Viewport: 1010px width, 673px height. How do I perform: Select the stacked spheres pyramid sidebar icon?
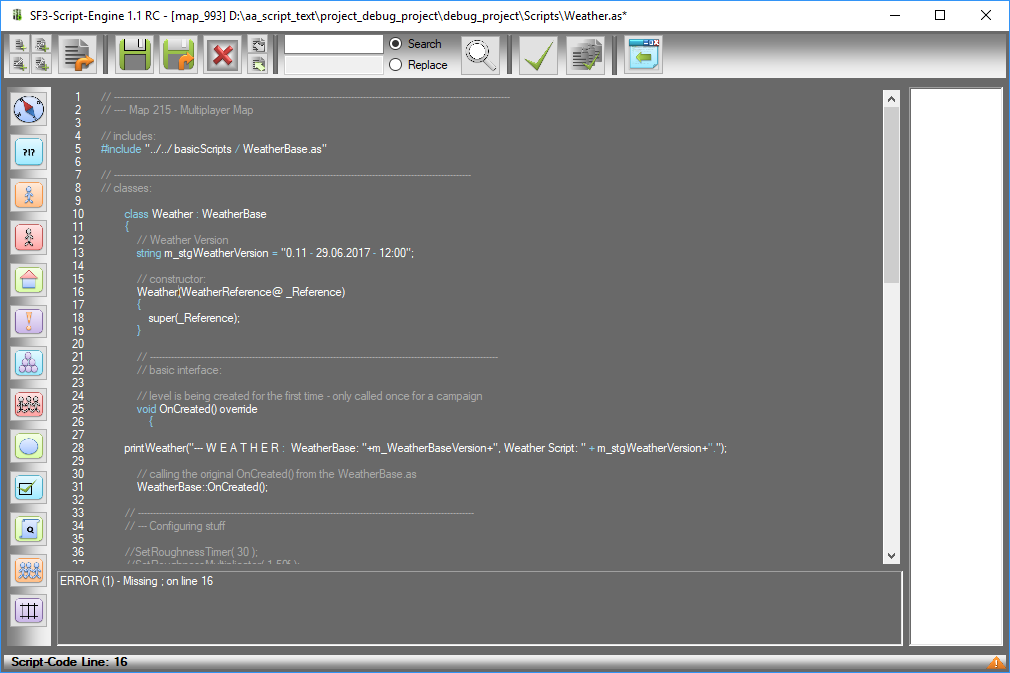(x=29, y=363)
